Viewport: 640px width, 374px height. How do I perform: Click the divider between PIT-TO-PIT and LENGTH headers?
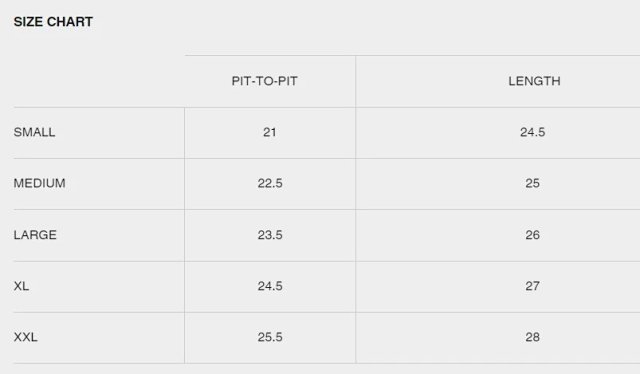pos(356,81)
